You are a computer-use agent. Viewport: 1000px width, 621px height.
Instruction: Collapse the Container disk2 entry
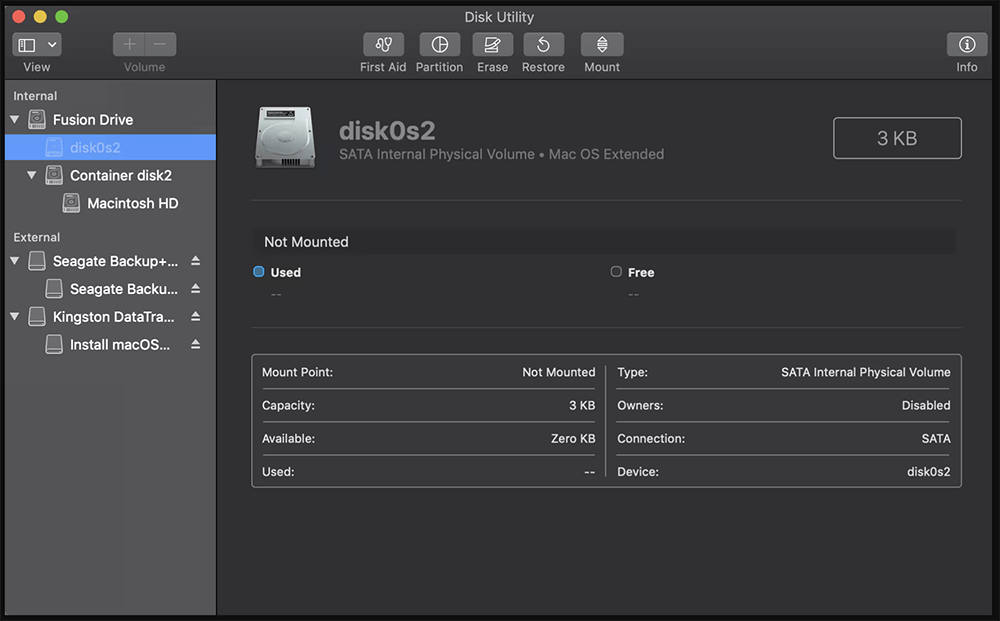click(30, 175)
